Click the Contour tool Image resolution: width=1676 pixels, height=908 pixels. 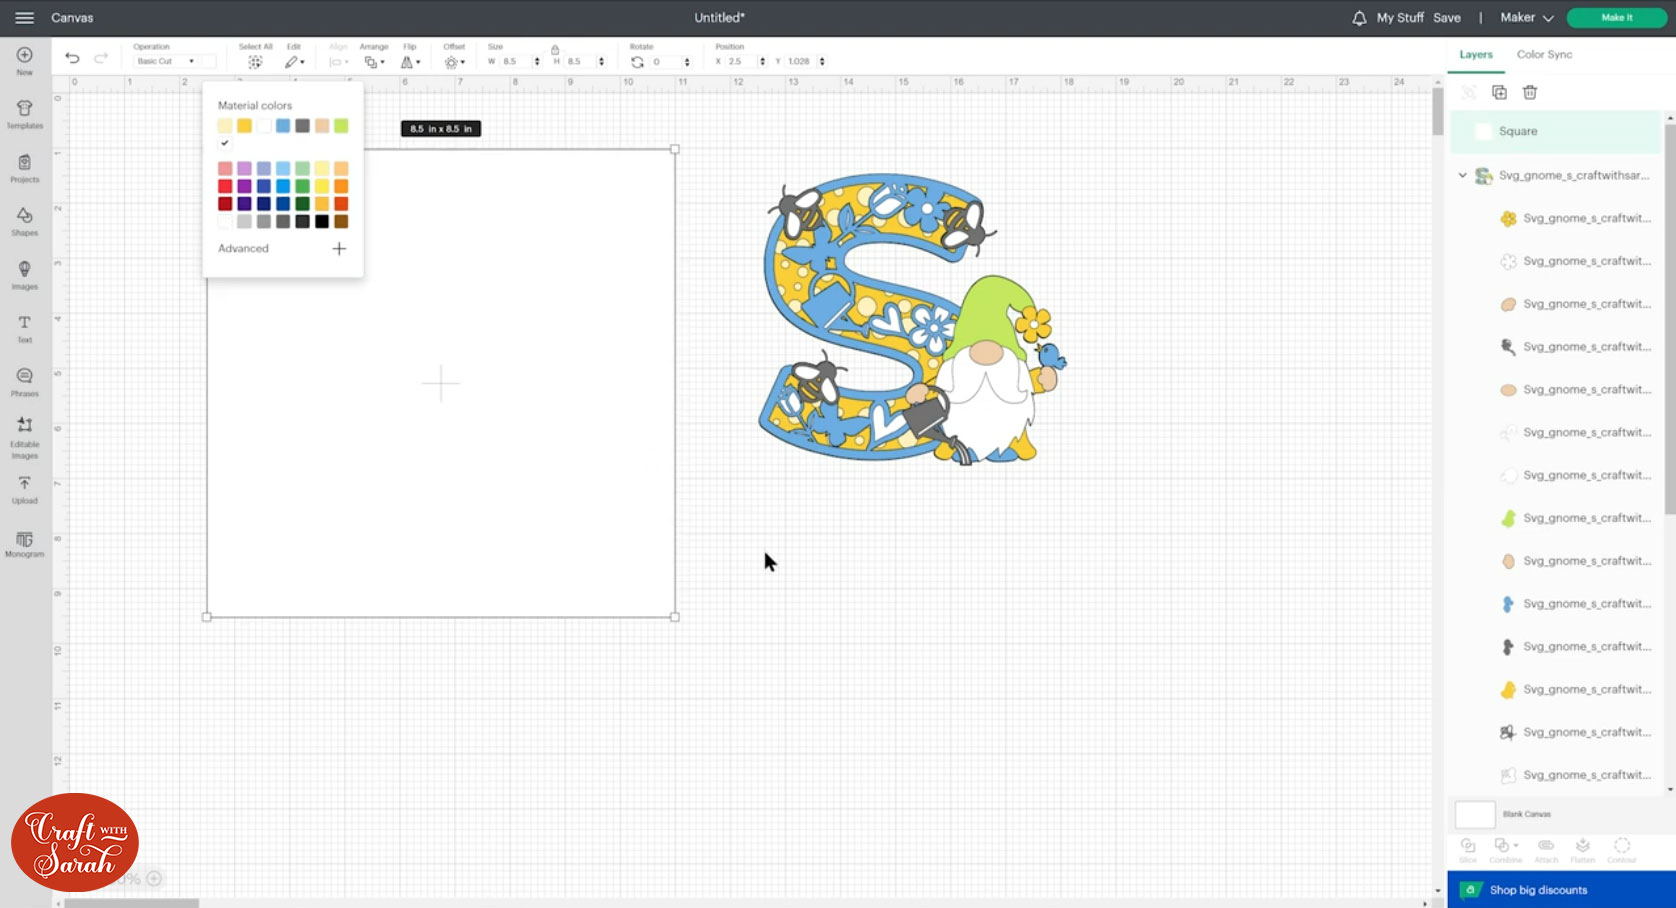1622,850
